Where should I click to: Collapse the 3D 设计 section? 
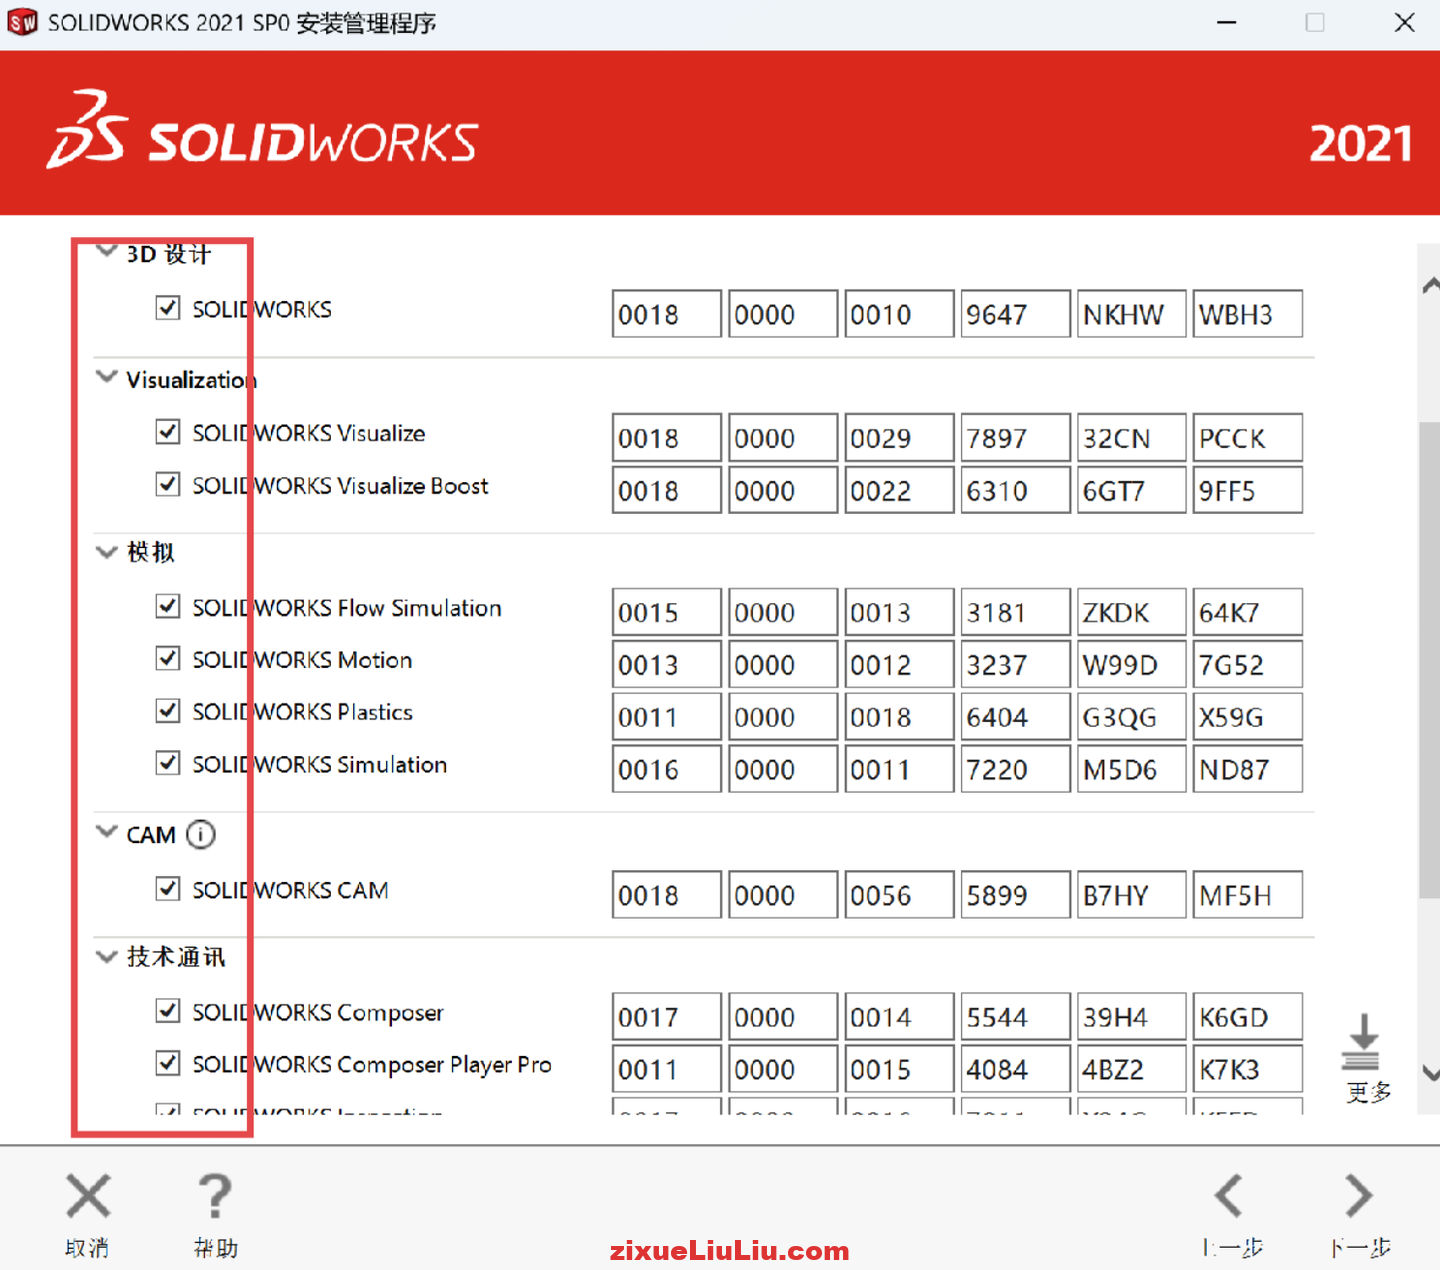tap(106, 250)
